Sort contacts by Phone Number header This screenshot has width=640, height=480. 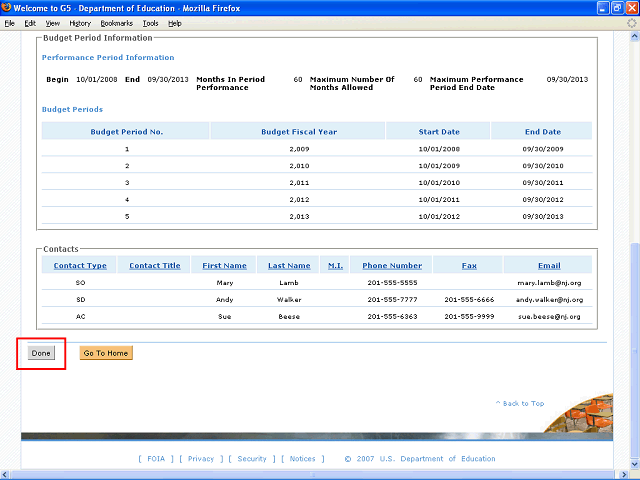392,266
